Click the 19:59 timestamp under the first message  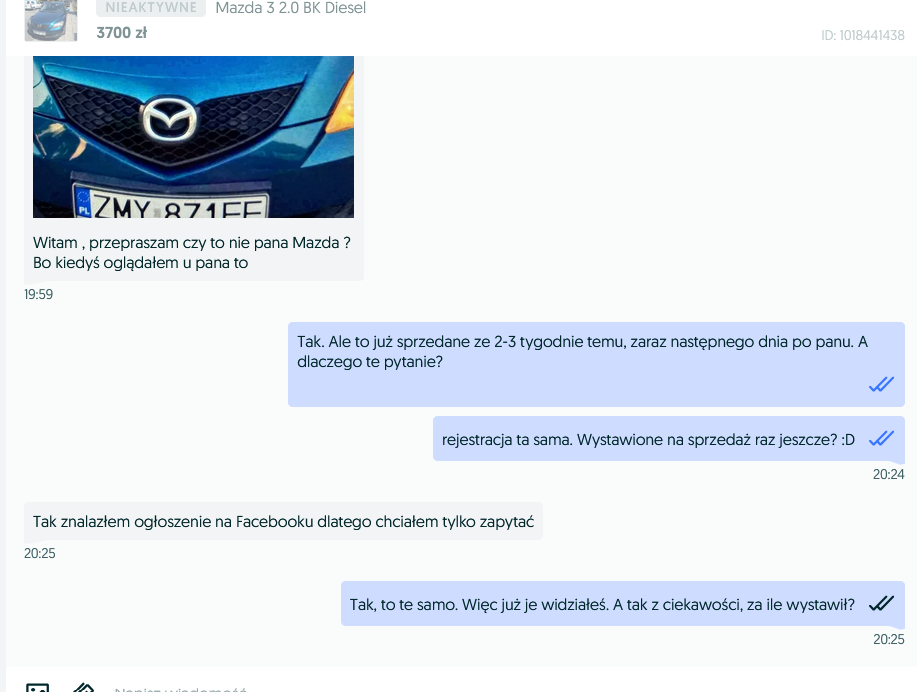39,294
